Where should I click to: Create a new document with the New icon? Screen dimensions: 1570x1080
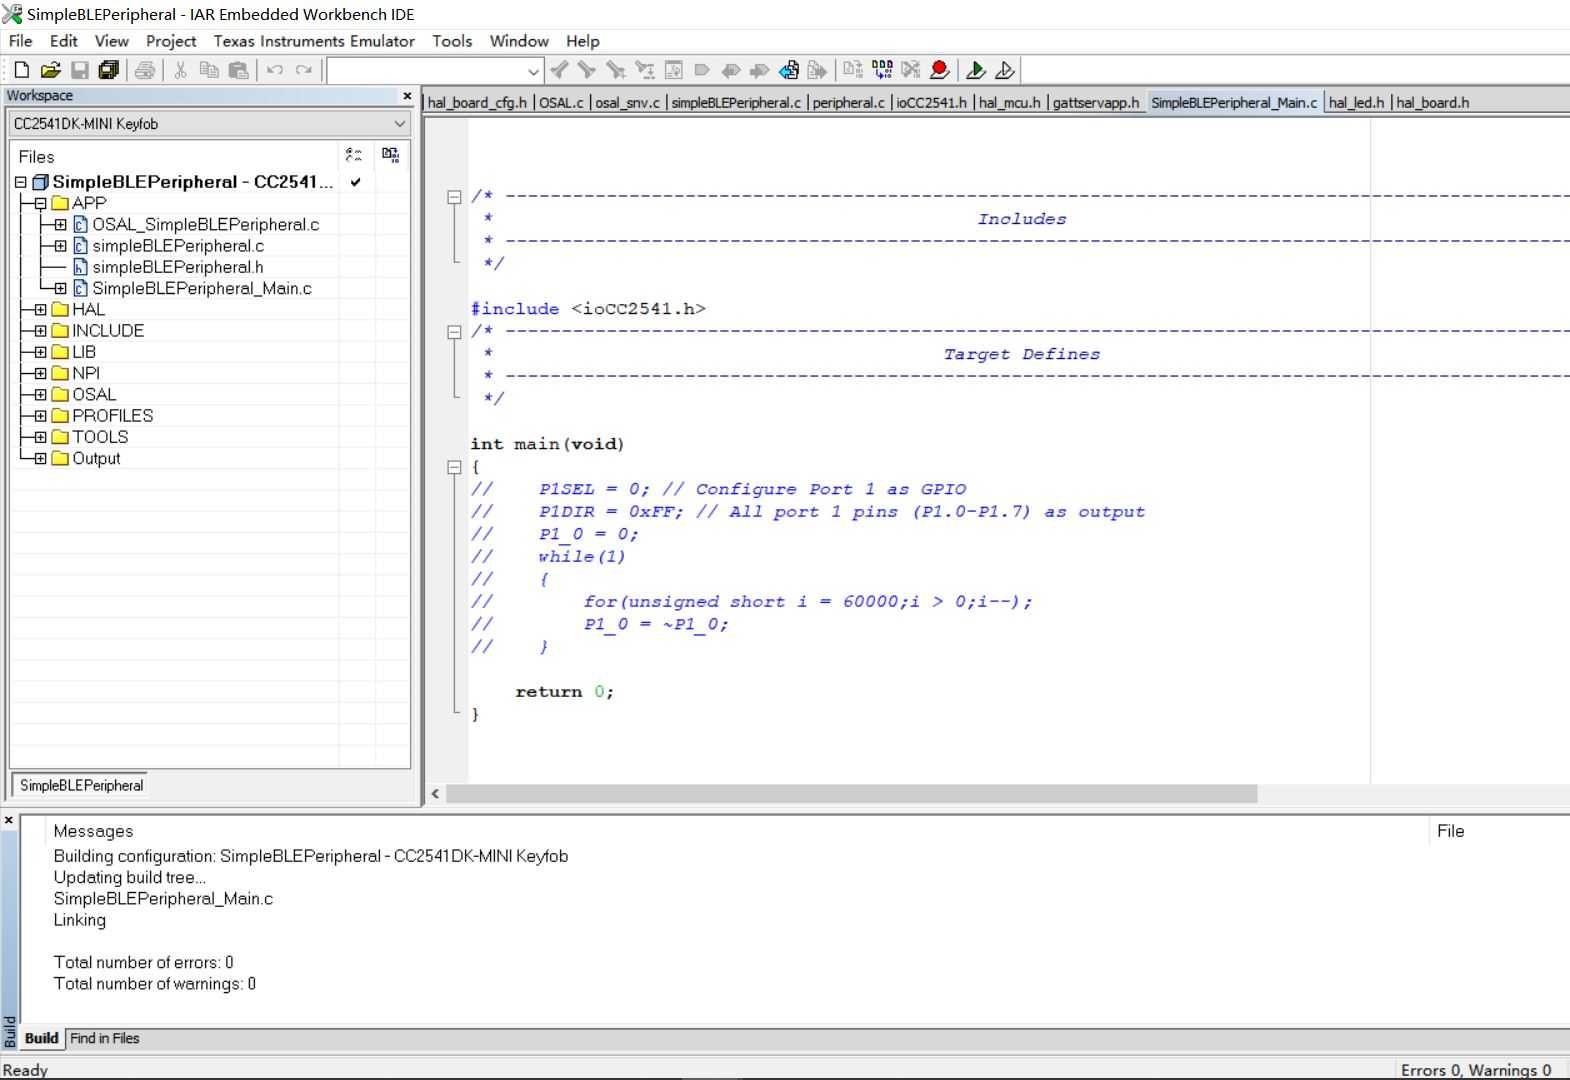[22, 70]
